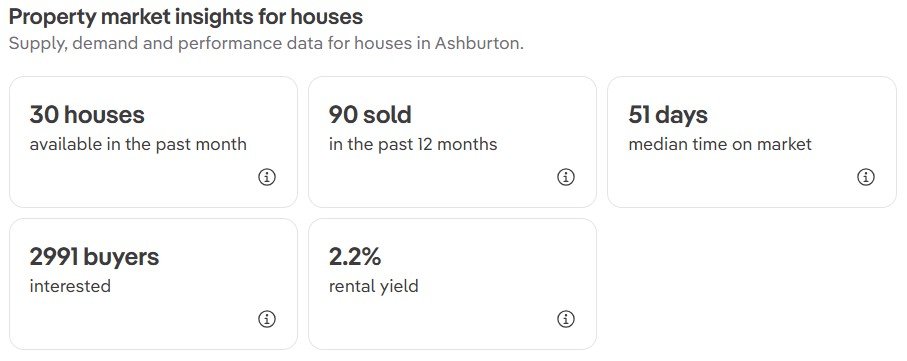Image resolution: width=907 pixels, height=361 pixels.
Task: Click info icon for 90 sold card
Action: 566,177
